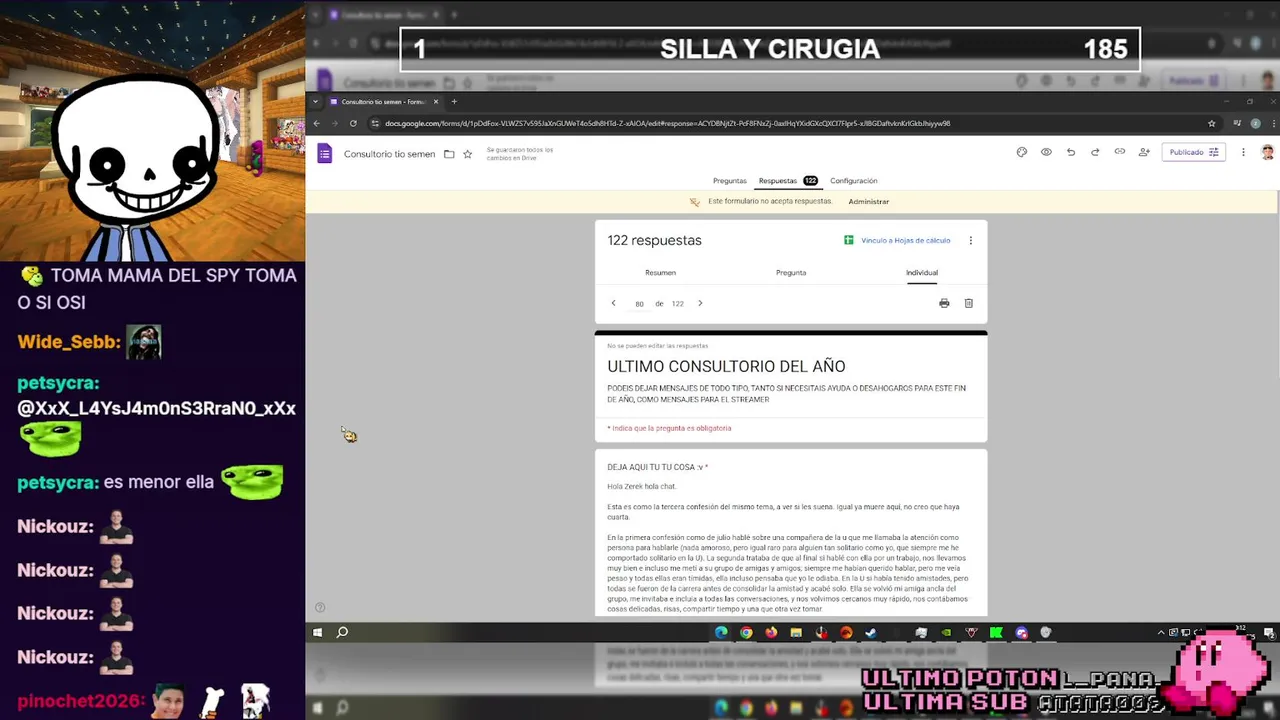Move the form to a Drive folder
The image size is (1280, 720).
[449, 154]
